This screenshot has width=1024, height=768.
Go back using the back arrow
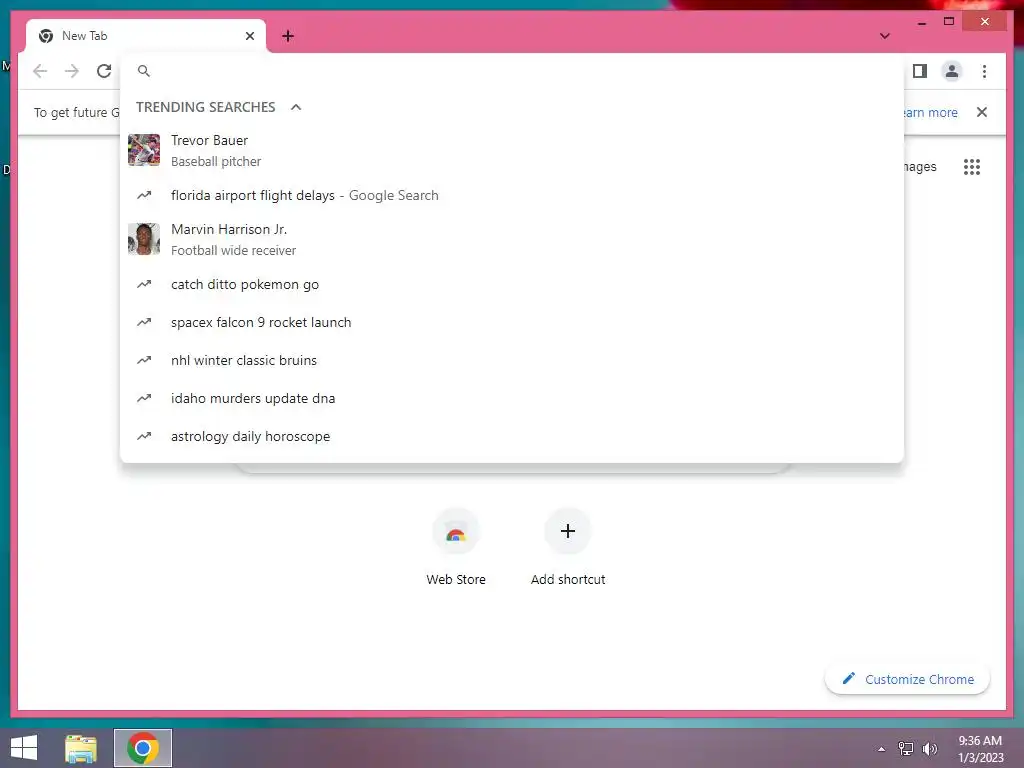(x=40, y=71)
